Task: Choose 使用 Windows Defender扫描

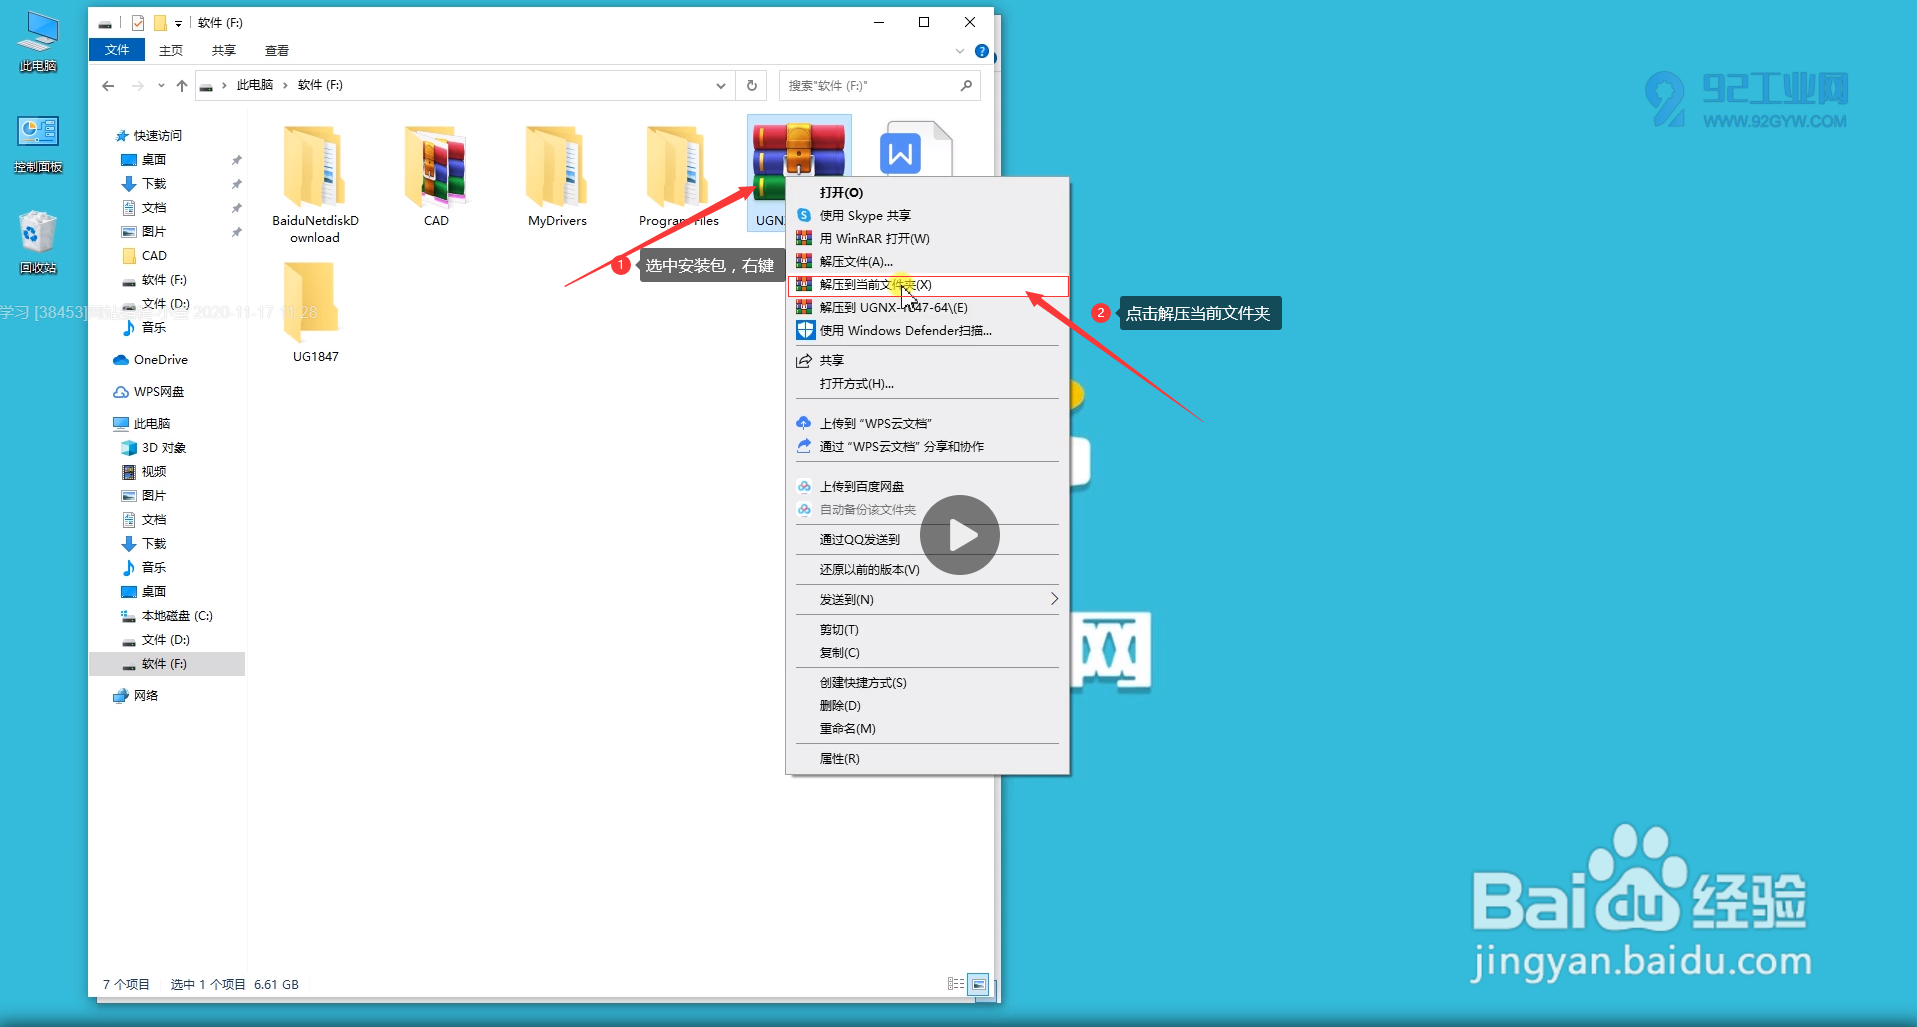Action: click(928, 330)
